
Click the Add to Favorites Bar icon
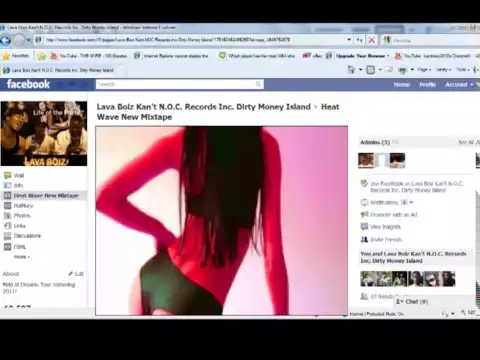pyautogui.click(x=42, y=56)
